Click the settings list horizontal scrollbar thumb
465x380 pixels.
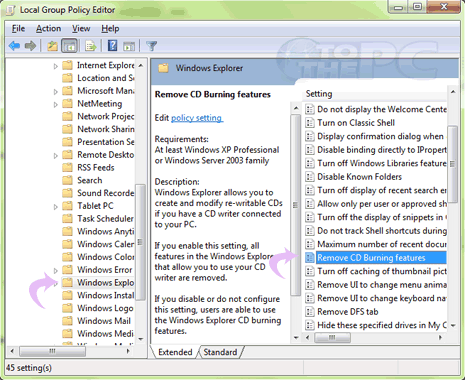click(332, 338)
